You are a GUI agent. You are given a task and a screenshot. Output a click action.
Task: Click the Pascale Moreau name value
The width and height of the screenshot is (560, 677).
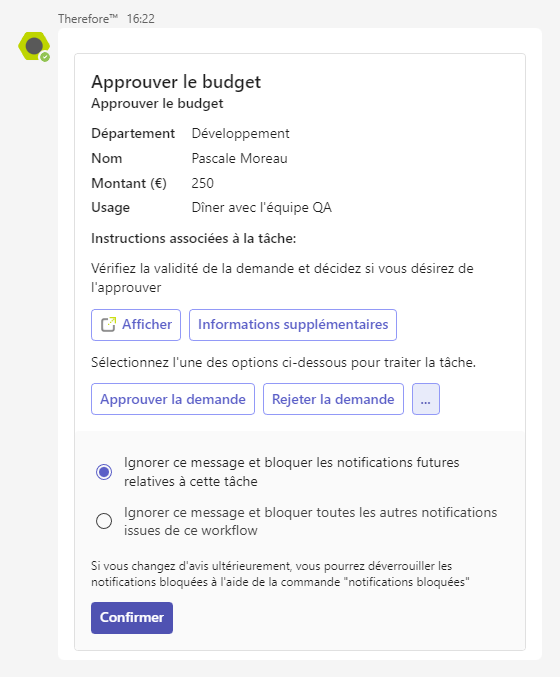[240, 158]
